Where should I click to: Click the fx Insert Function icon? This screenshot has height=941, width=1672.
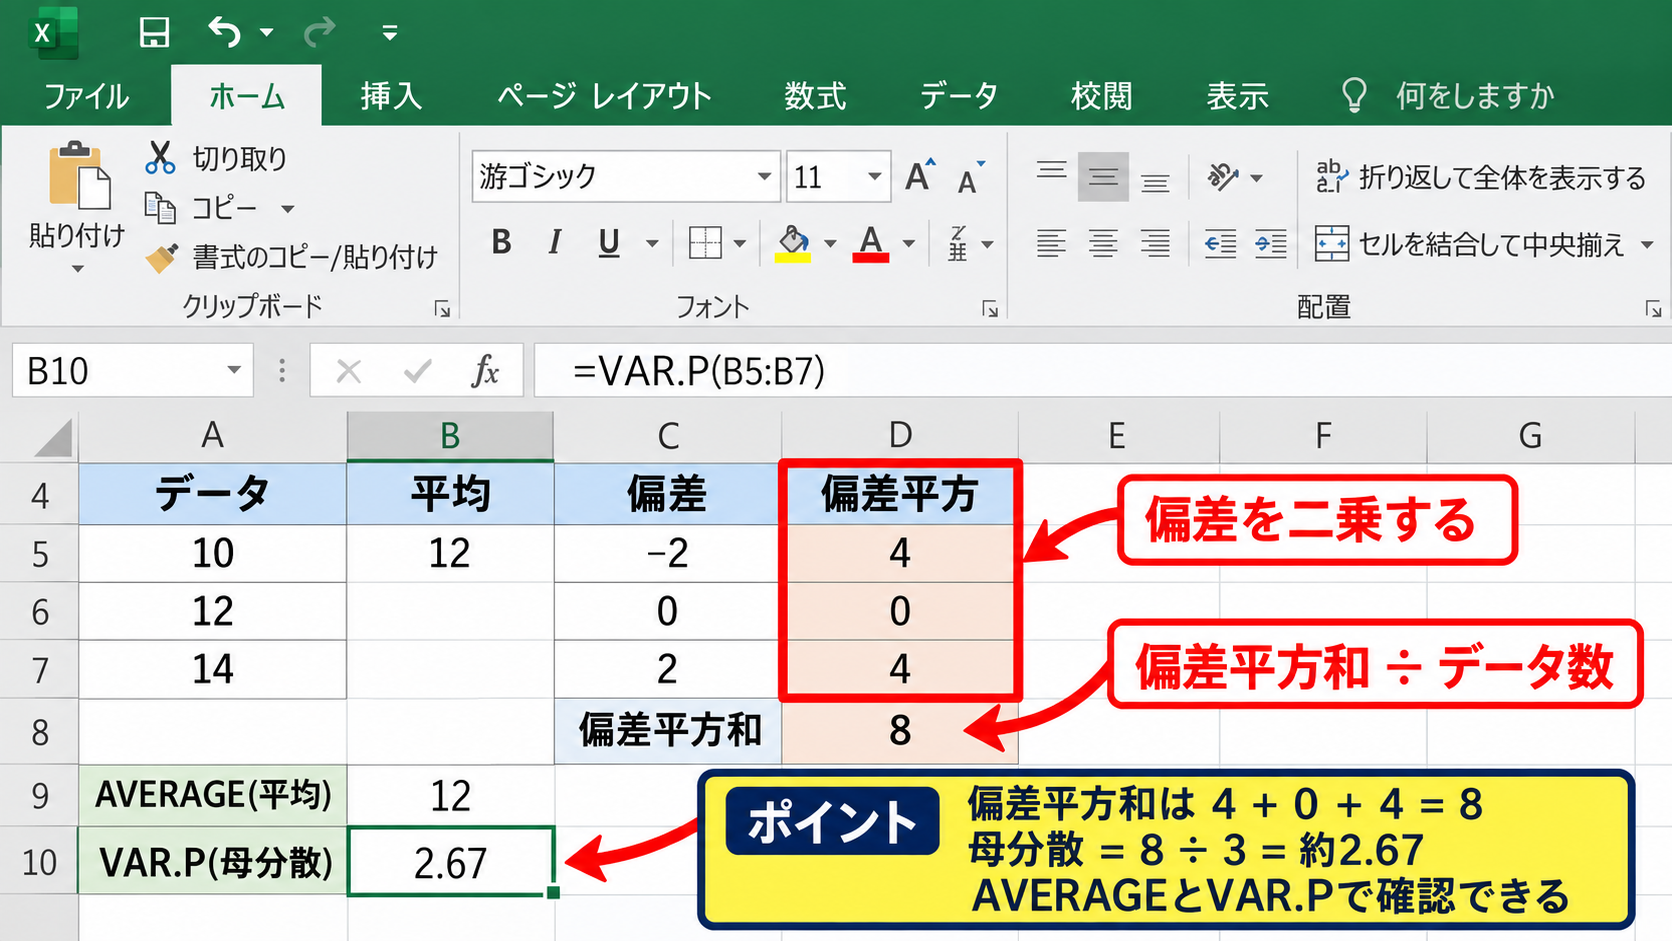pos(485,372)
